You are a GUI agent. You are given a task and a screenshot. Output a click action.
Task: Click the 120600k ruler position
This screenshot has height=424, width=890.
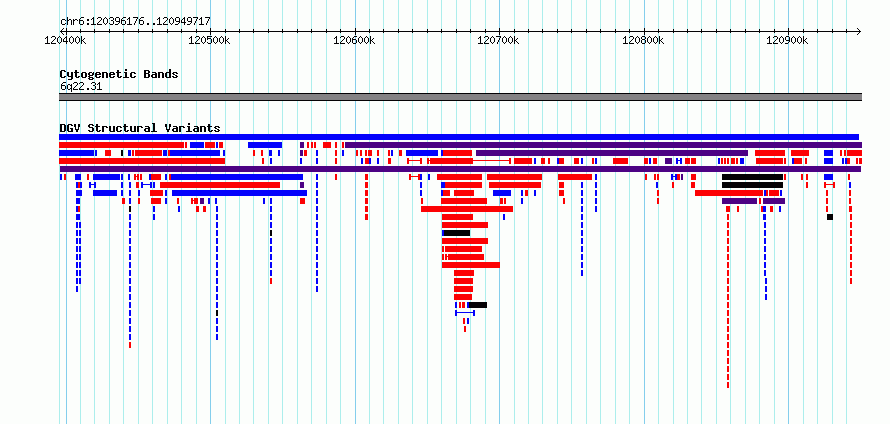(x=355, y=40)
